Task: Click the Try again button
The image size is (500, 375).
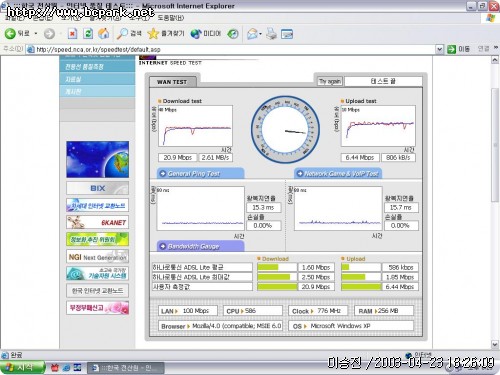Action: point(330,81)
